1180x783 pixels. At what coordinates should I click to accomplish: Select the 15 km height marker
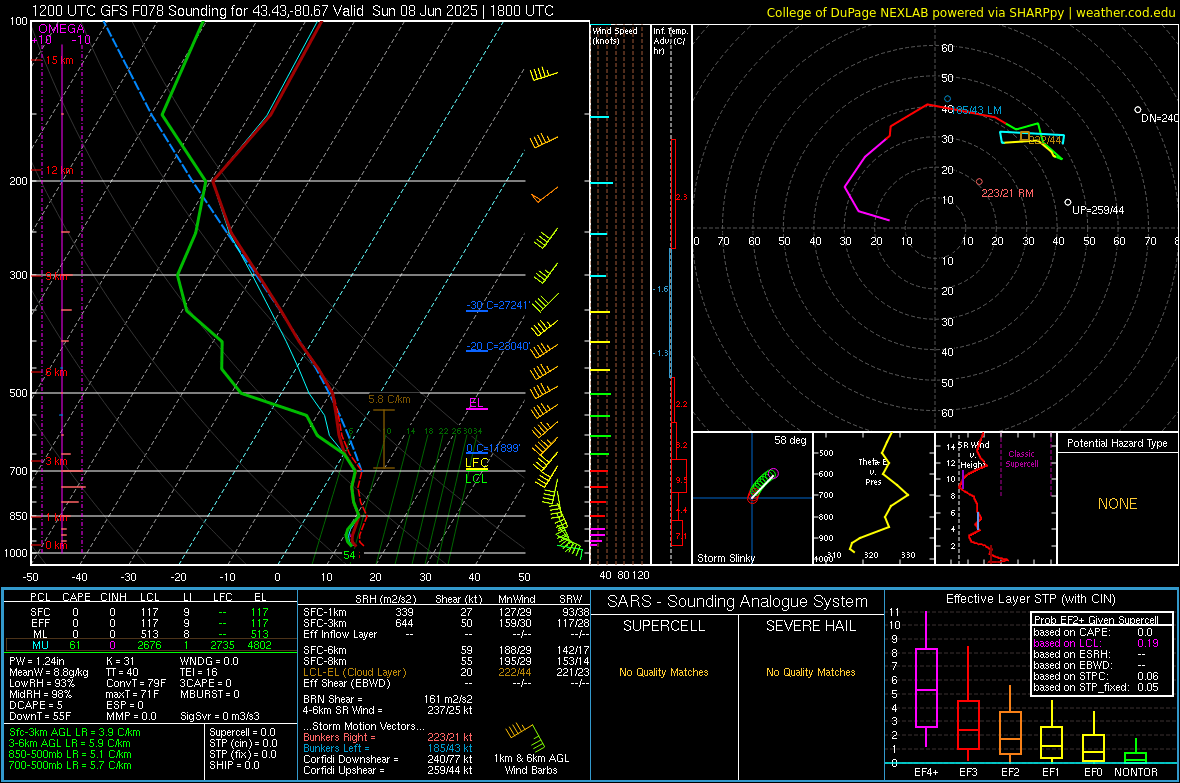[x=59, y=60]
